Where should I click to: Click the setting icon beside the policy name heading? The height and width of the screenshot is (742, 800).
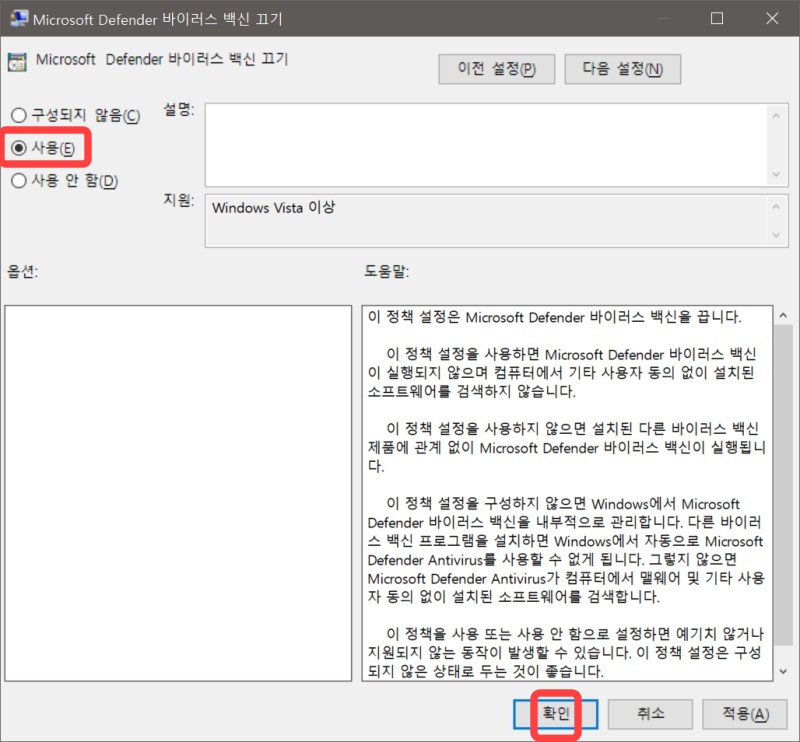[16, 60]
